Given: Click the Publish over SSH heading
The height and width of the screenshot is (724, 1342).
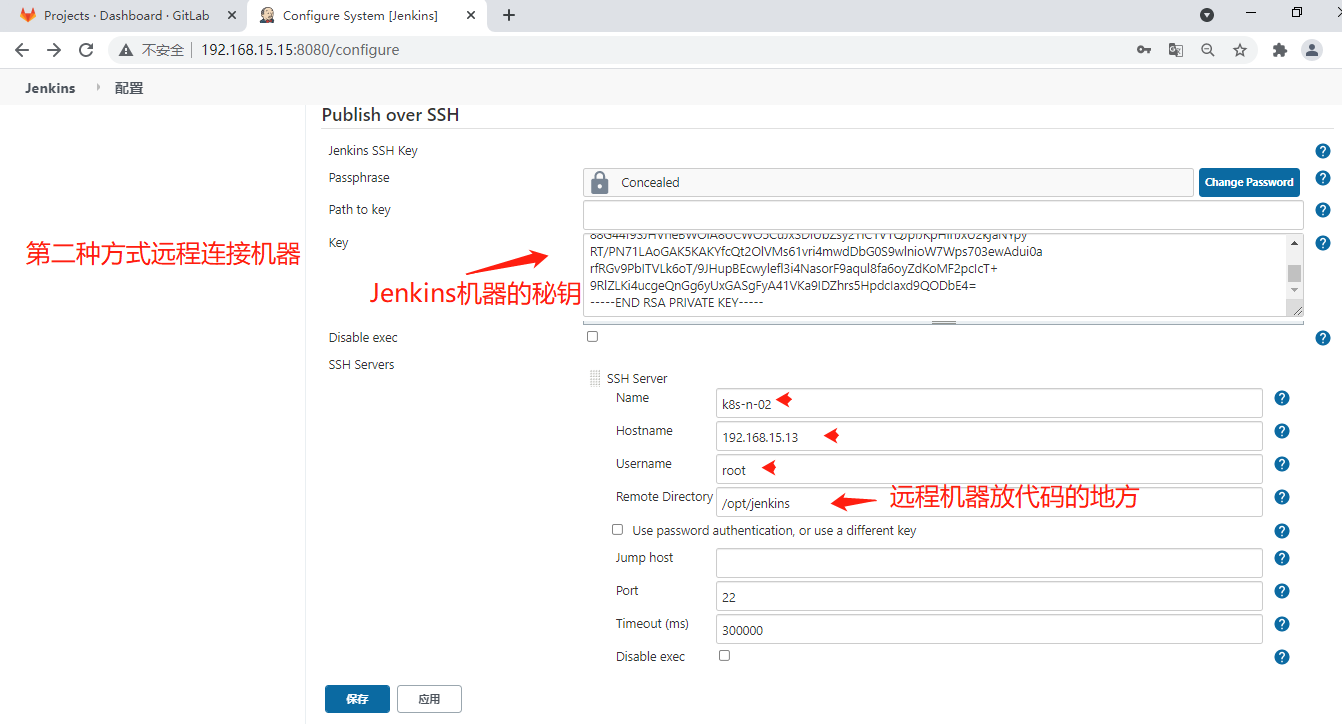Looking at the screenshot, I should 390,115.
